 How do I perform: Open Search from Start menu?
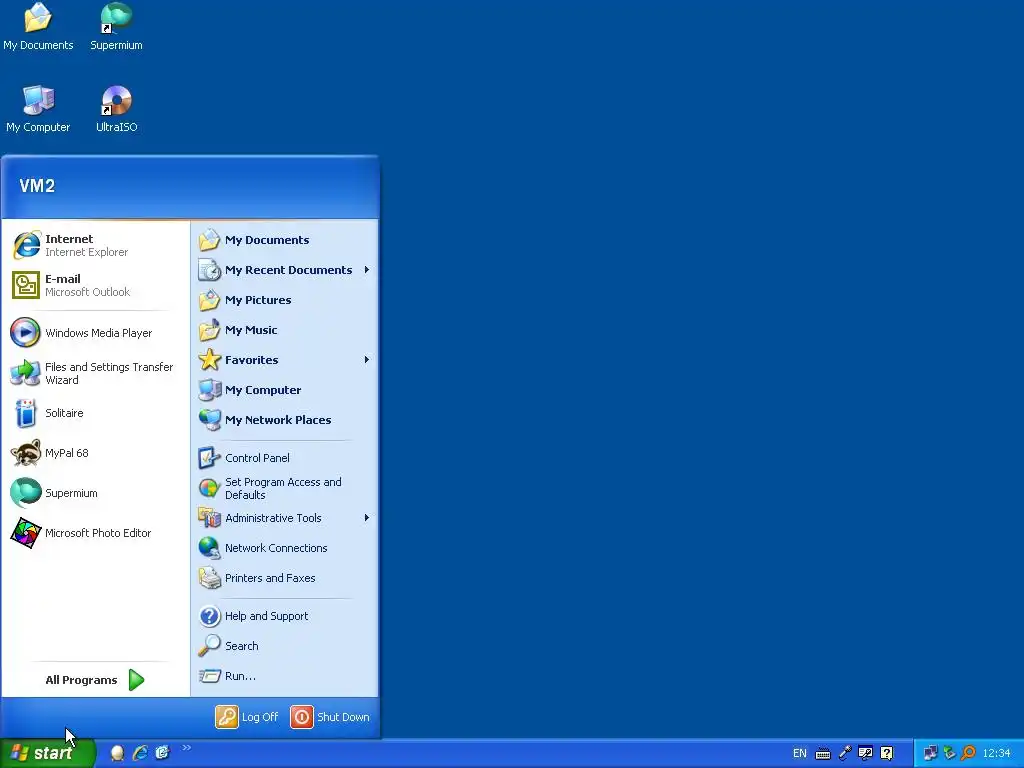pos(285,646)
